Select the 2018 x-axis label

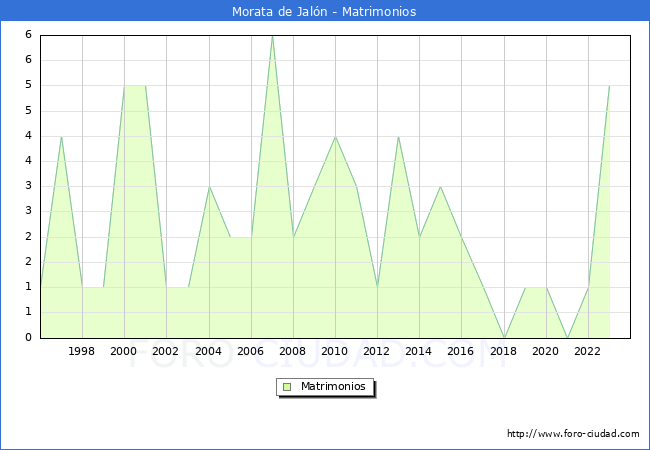[x=503, y=351]
